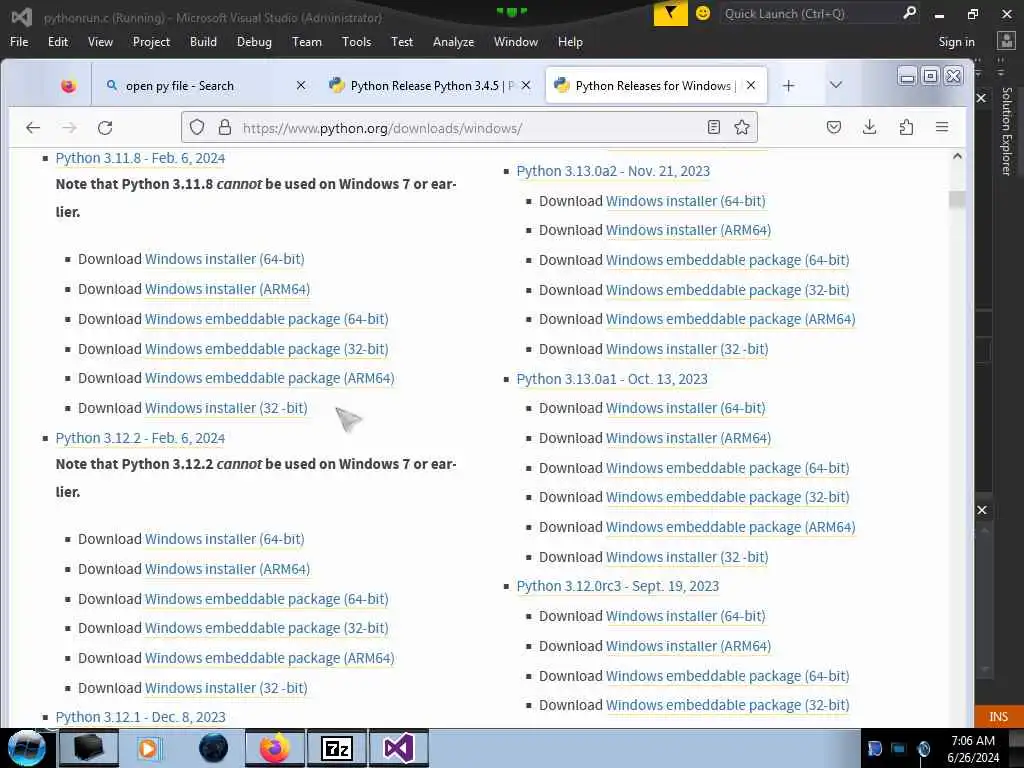Open Python 3.11.8 - Feb. 6, 2024 link
Image resolution: width=1024 pixels, height=768 pixels.
[x=140, y=158]
